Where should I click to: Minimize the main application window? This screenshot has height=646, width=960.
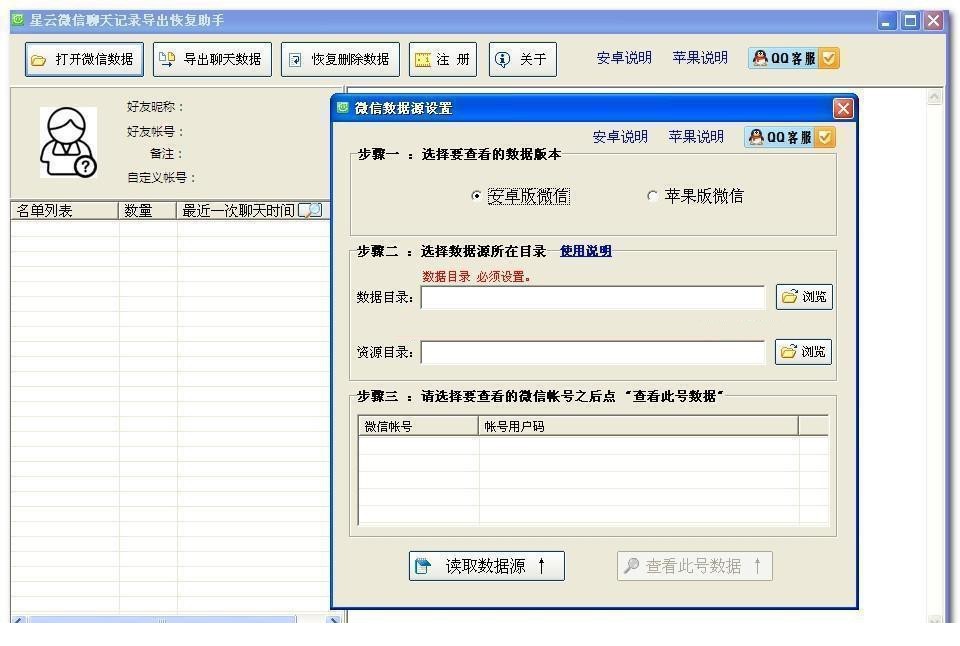[x=887, y=21]
